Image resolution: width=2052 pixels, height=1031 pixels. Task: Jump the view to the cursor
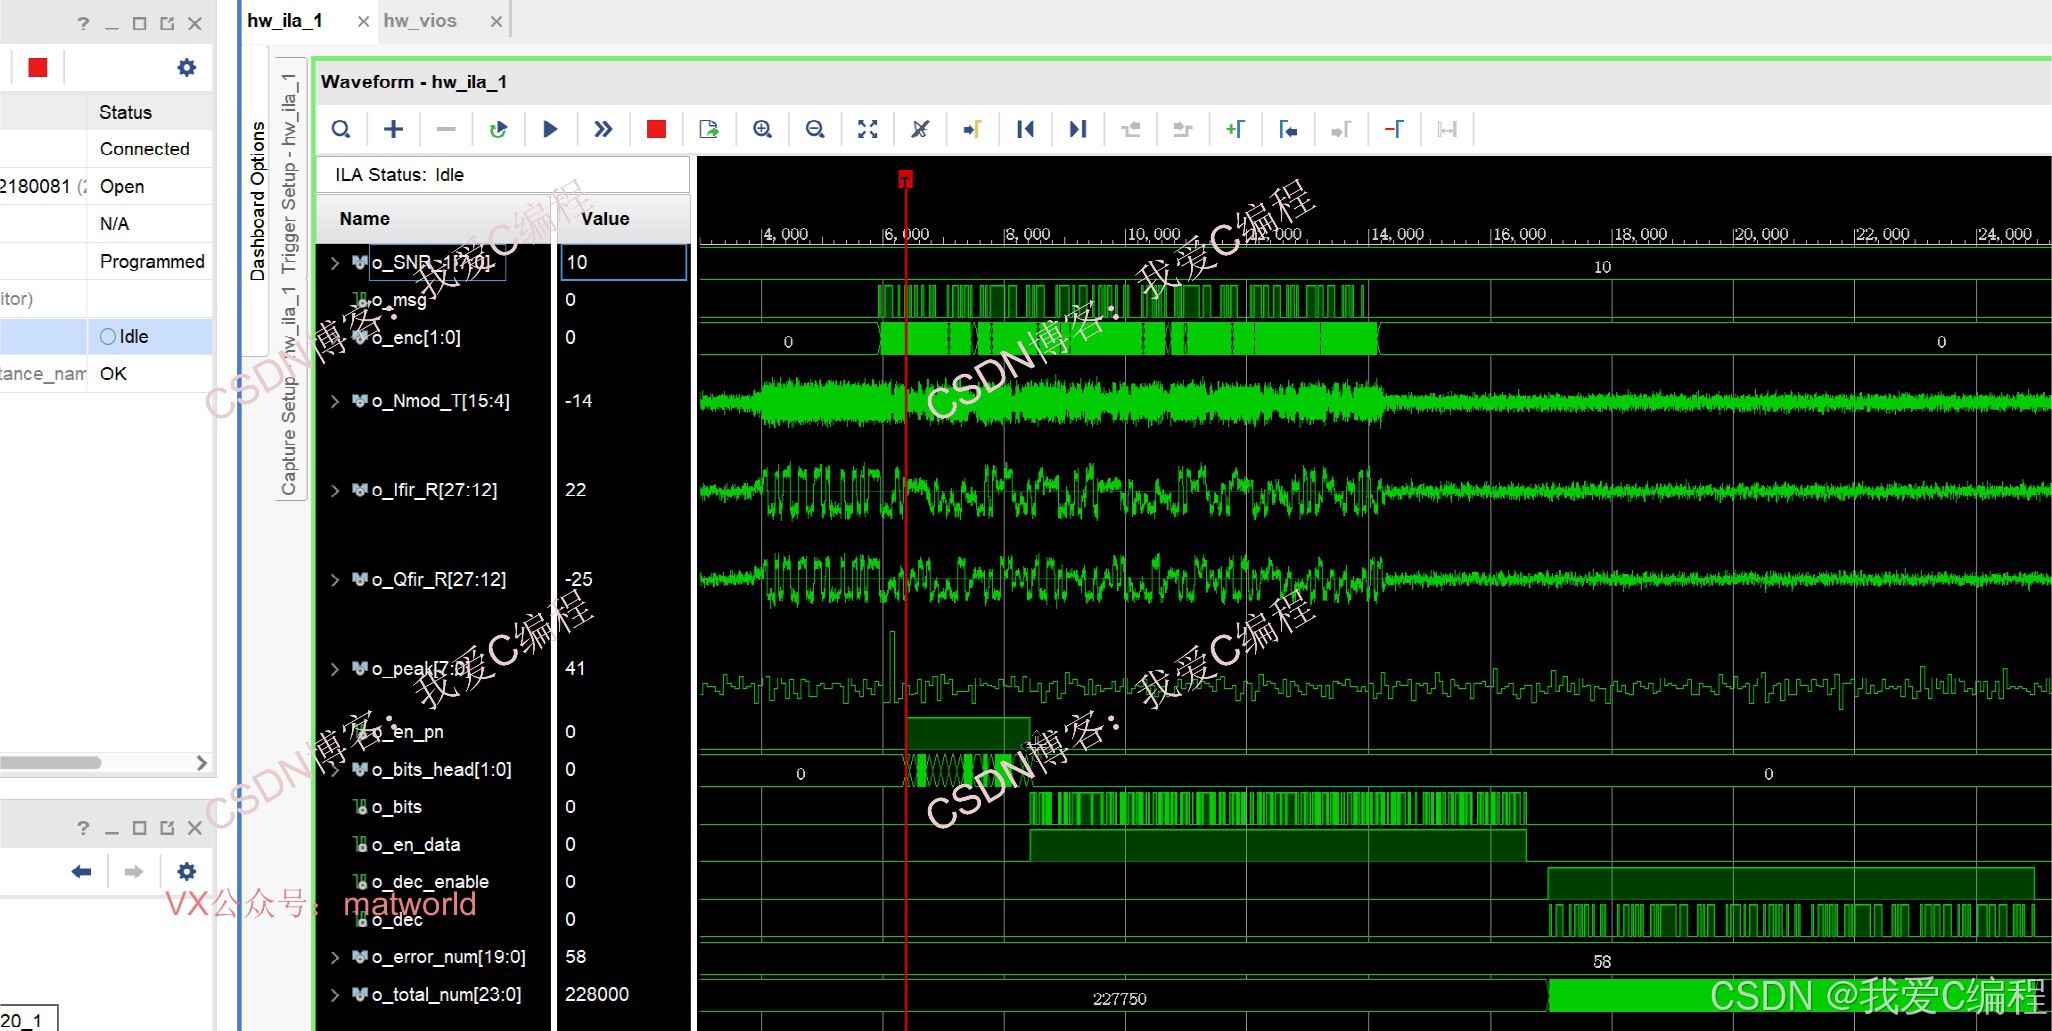click(x=972, y=129)
